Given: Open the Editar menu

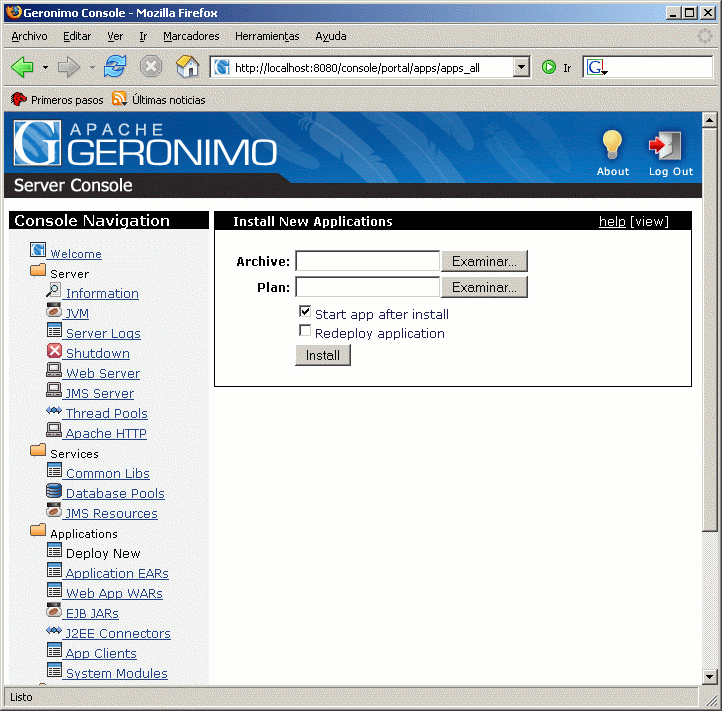Looking at the screenshot, I should pos(77,36).
